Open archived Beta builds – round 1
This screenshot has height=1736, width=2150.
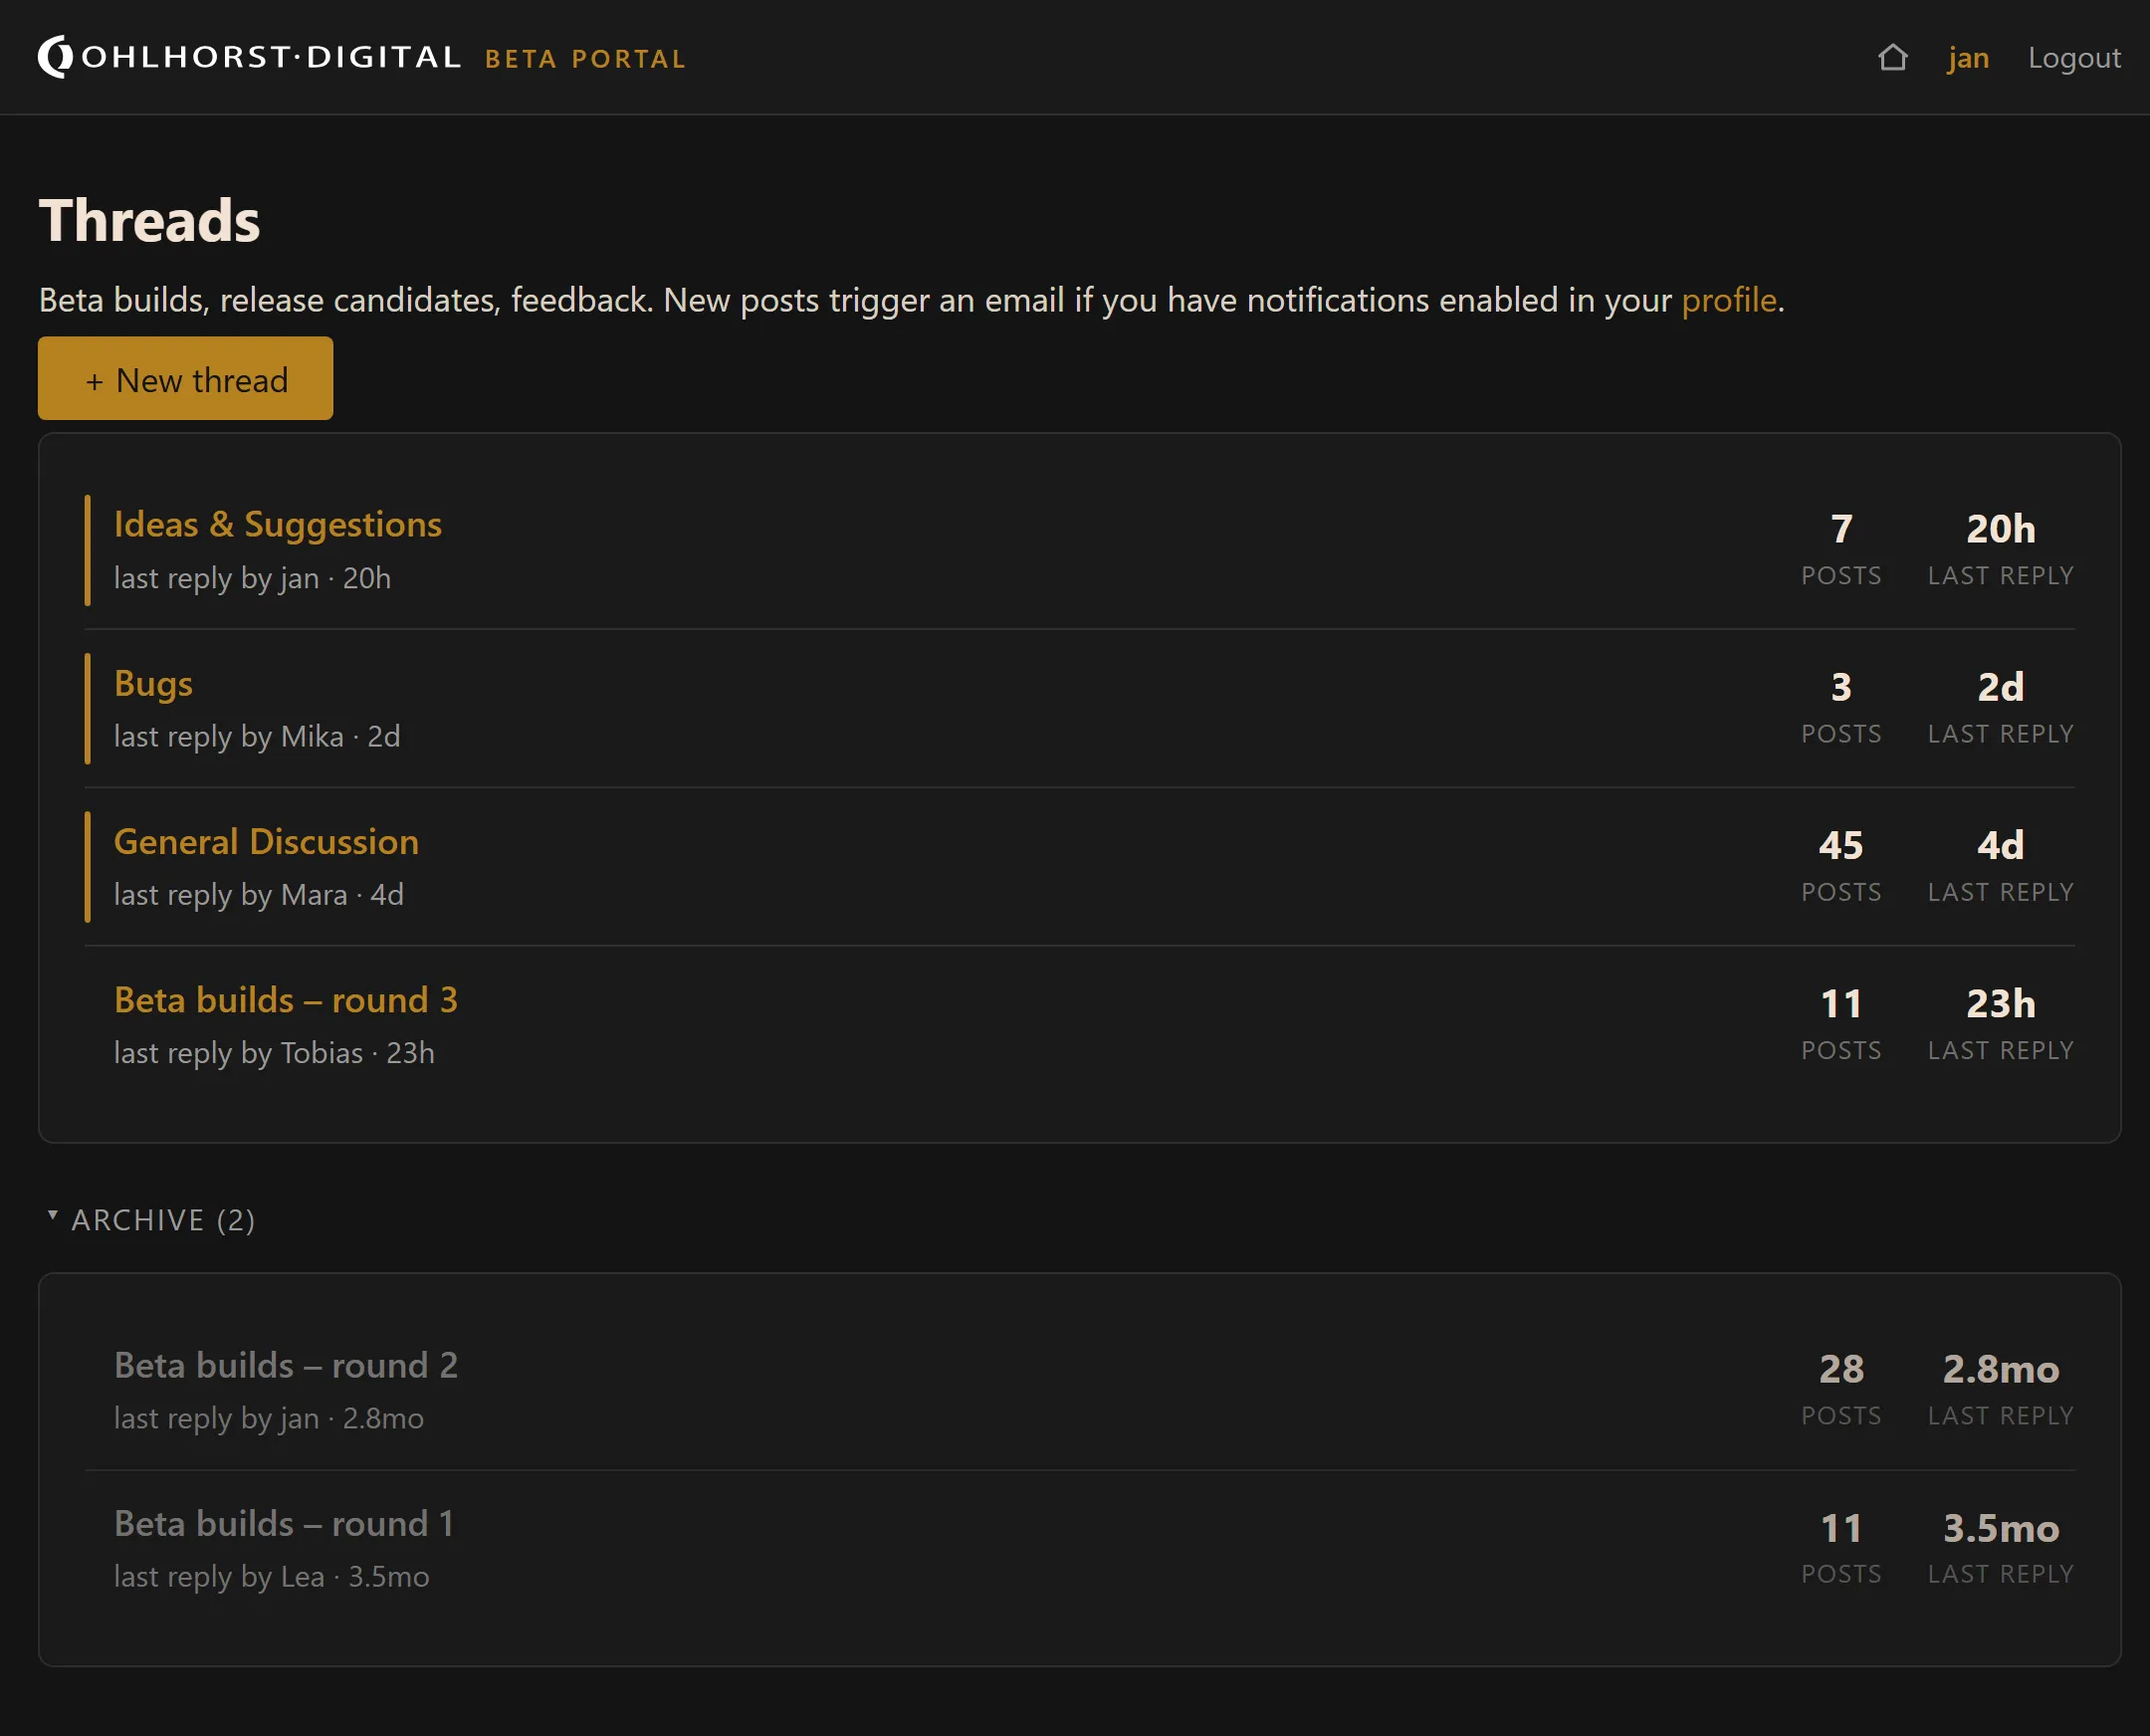tap(284, 1523)
